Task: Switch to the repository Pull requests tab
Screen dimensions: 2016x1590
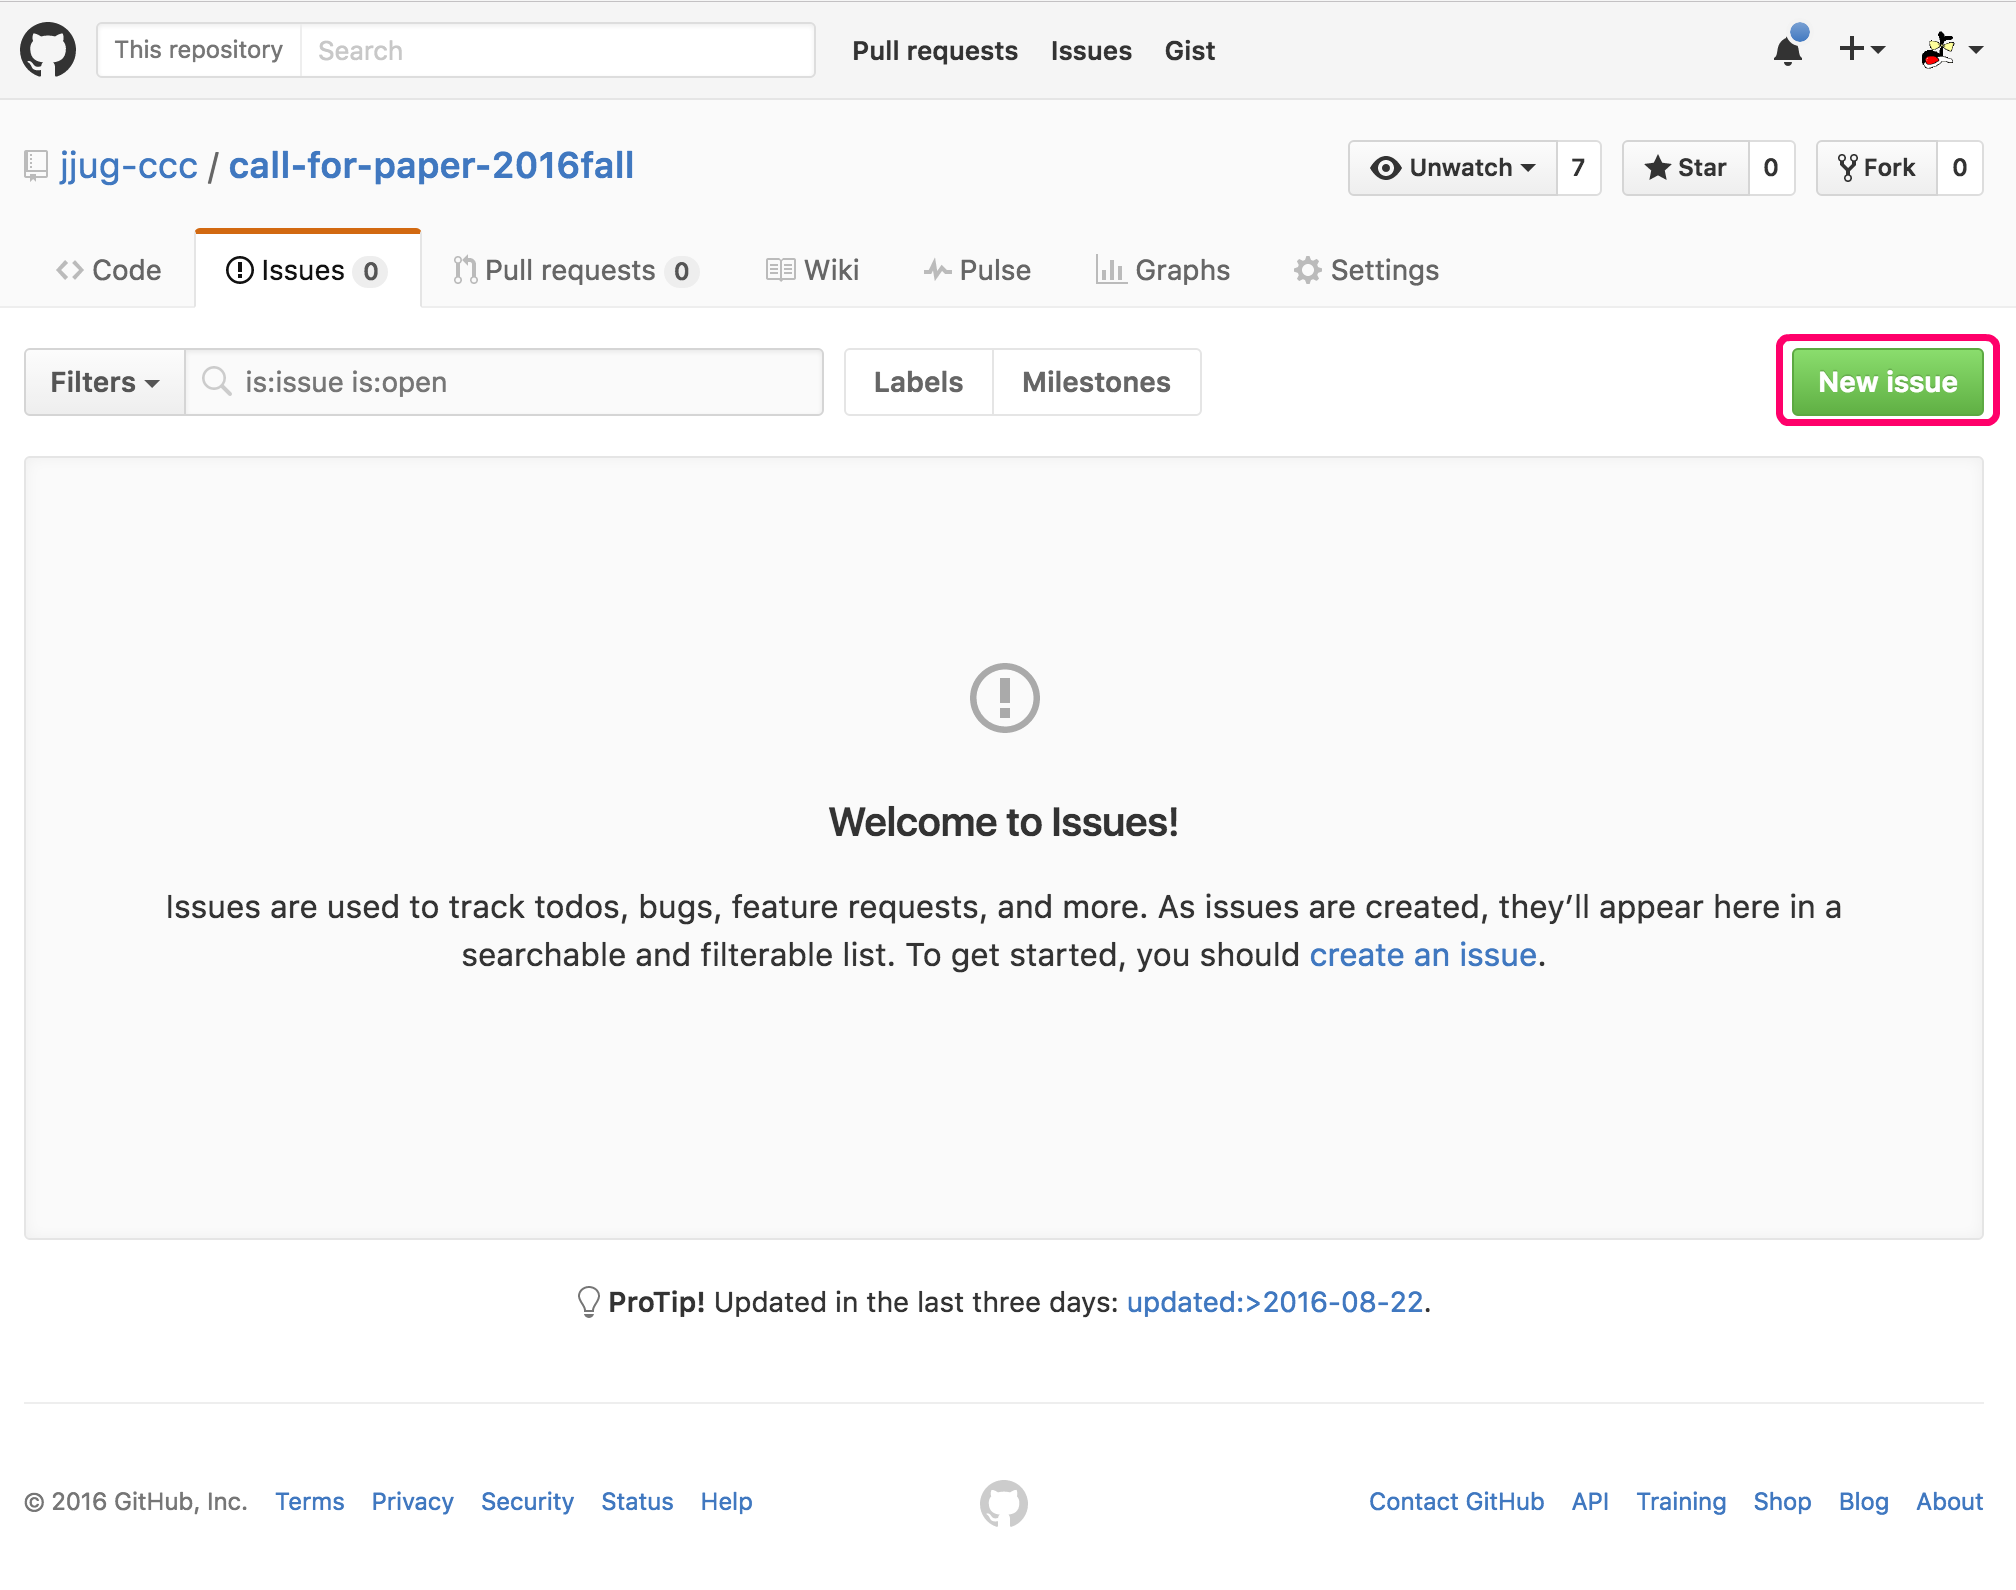Action: (575, 270)
